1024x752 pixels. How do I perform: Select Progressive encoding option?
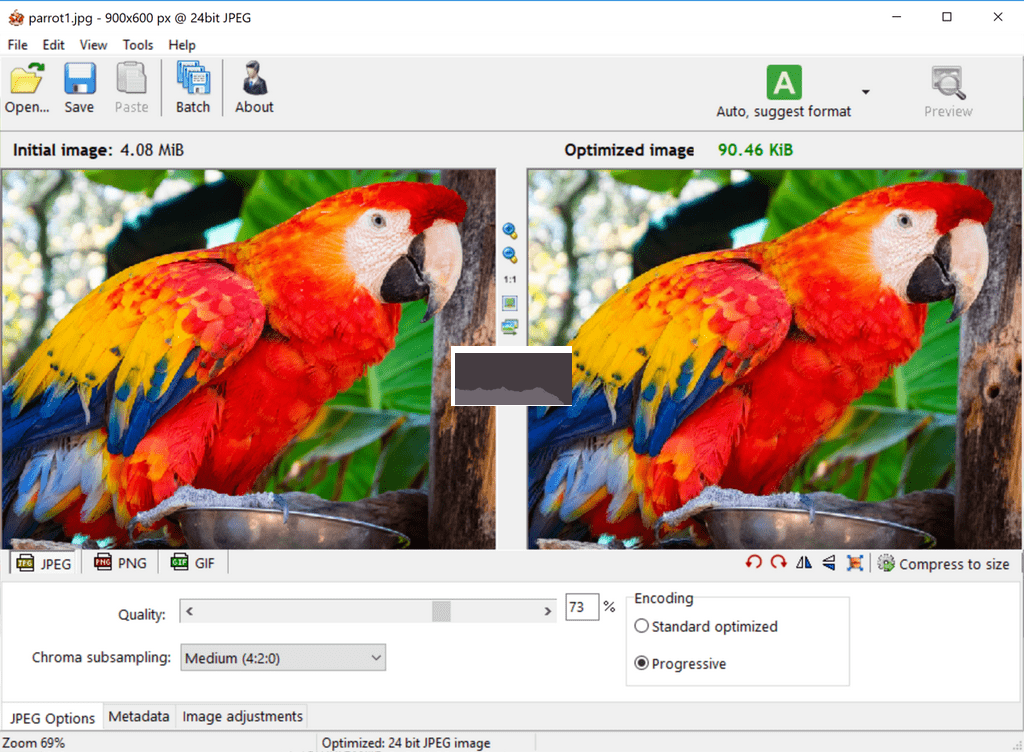coord(642,664)
